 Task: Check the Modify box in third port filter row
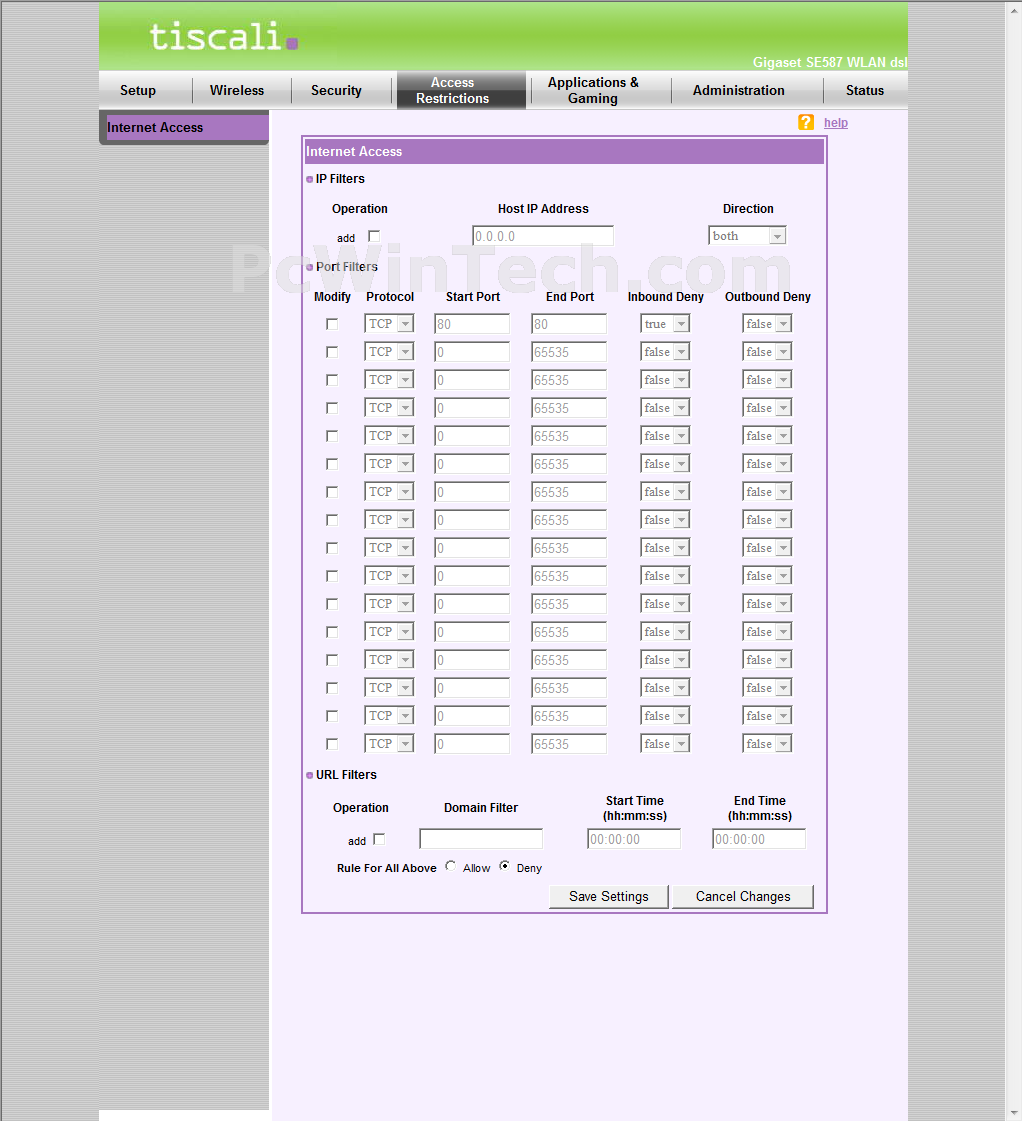(332, 380)
